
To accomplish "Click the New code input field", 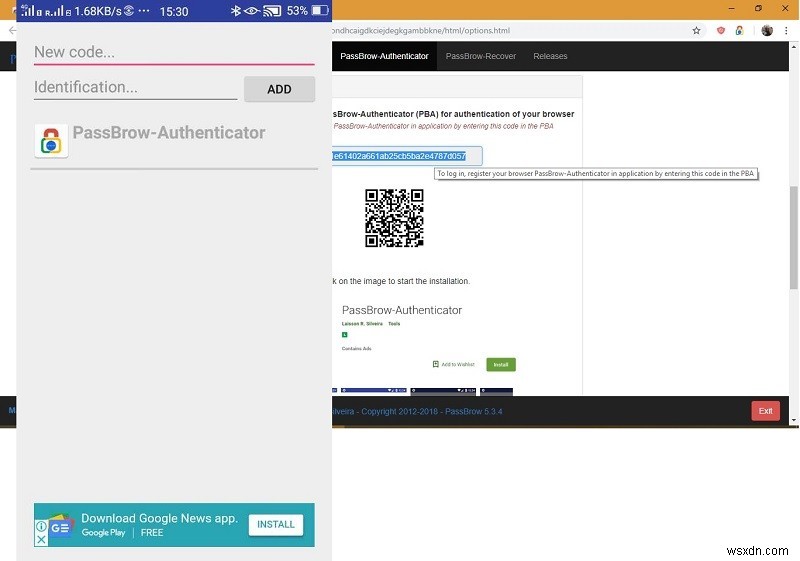I will 174,53.
